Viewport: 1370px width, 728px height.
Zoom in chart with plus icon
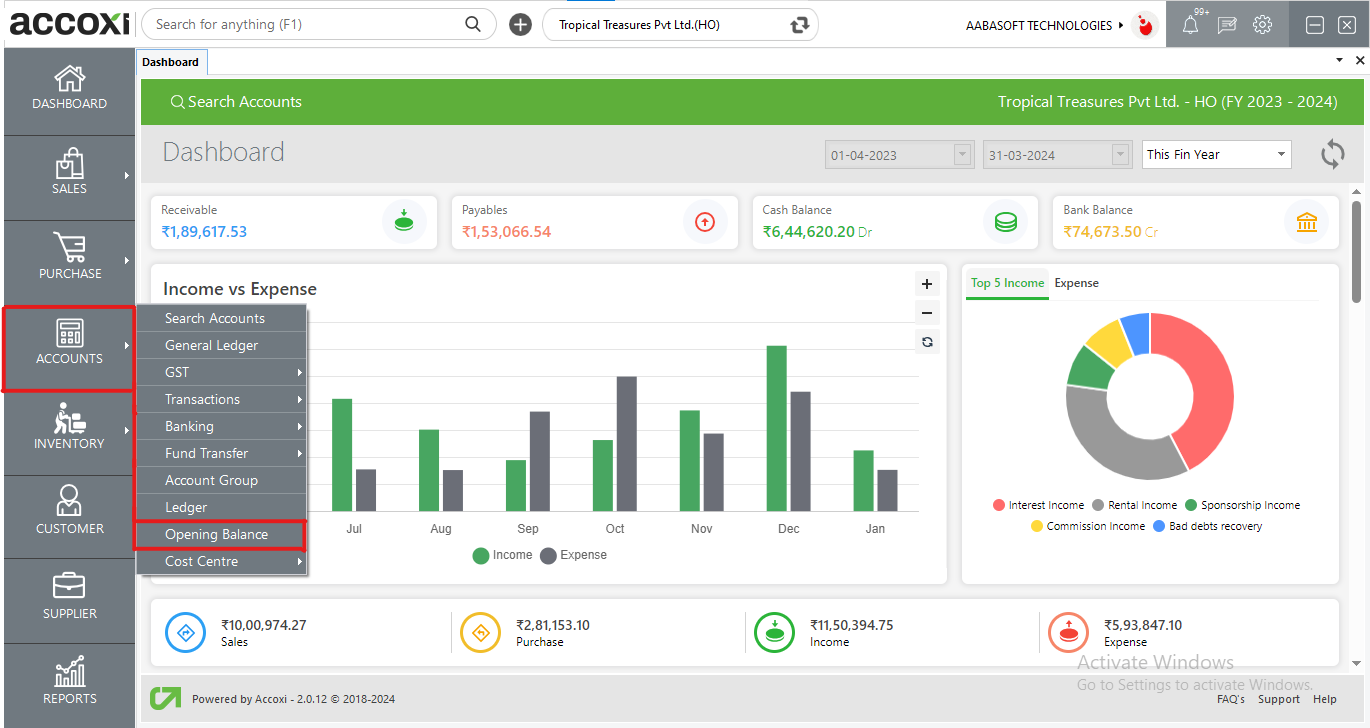pyautogui.click(x=927, y=284)
